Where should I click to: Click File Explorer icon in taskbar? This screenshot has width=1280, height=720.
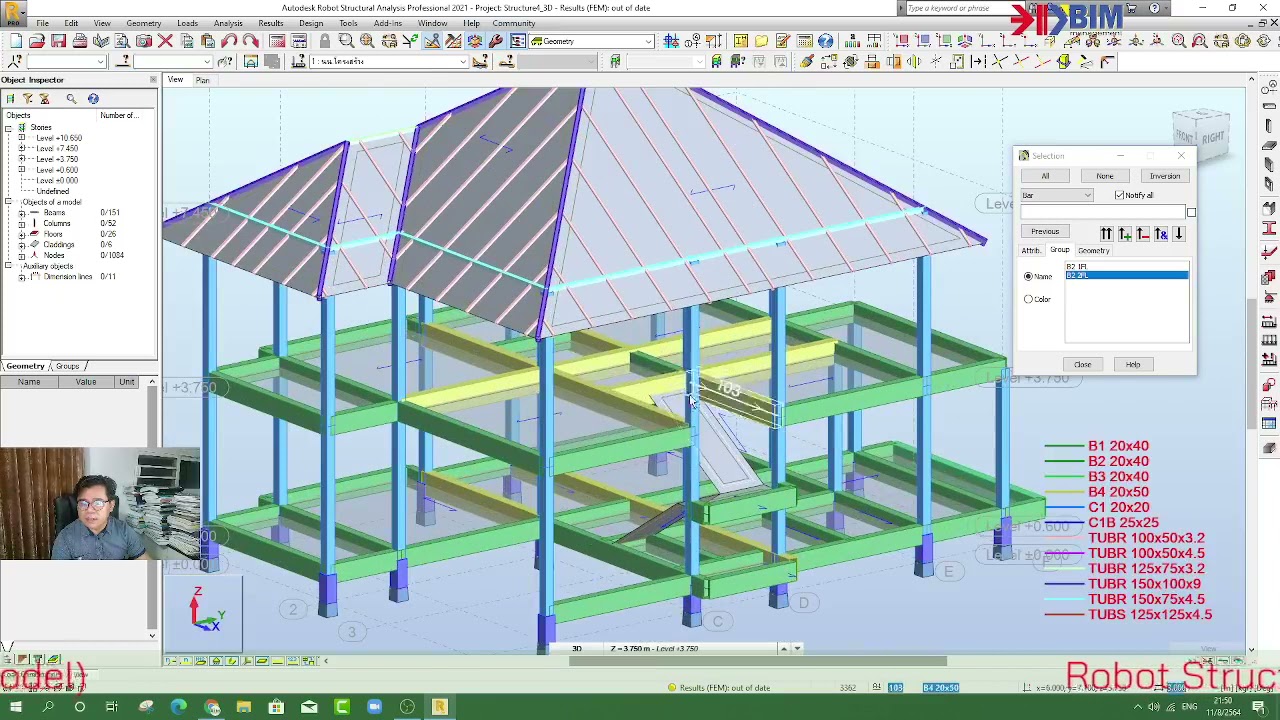pyautogui.click(x=244, y=708)
